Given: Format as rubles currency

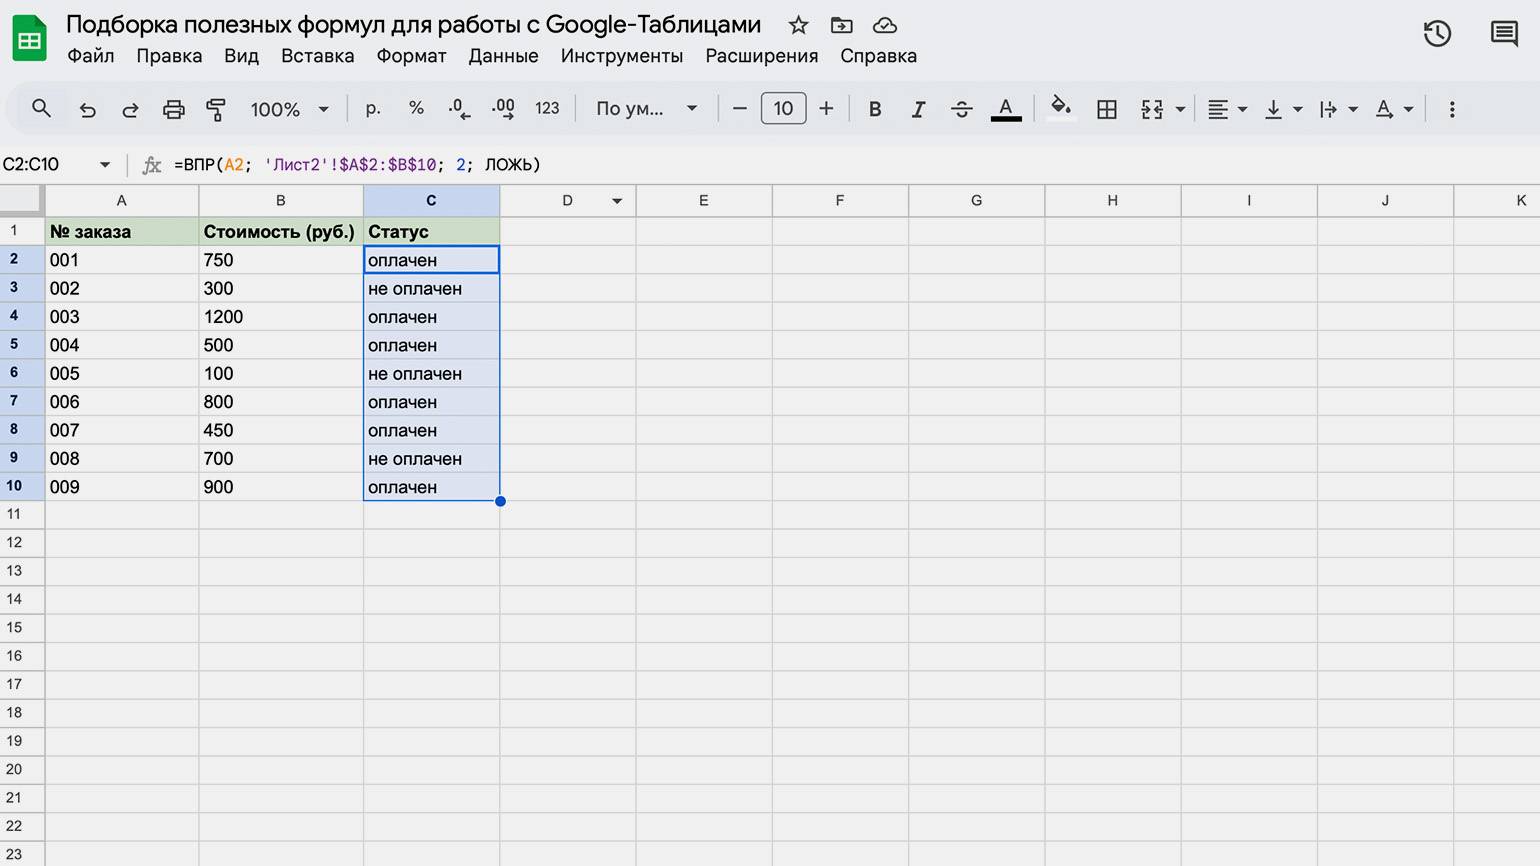Looking at the screenshot, I should tap(373, 108).
